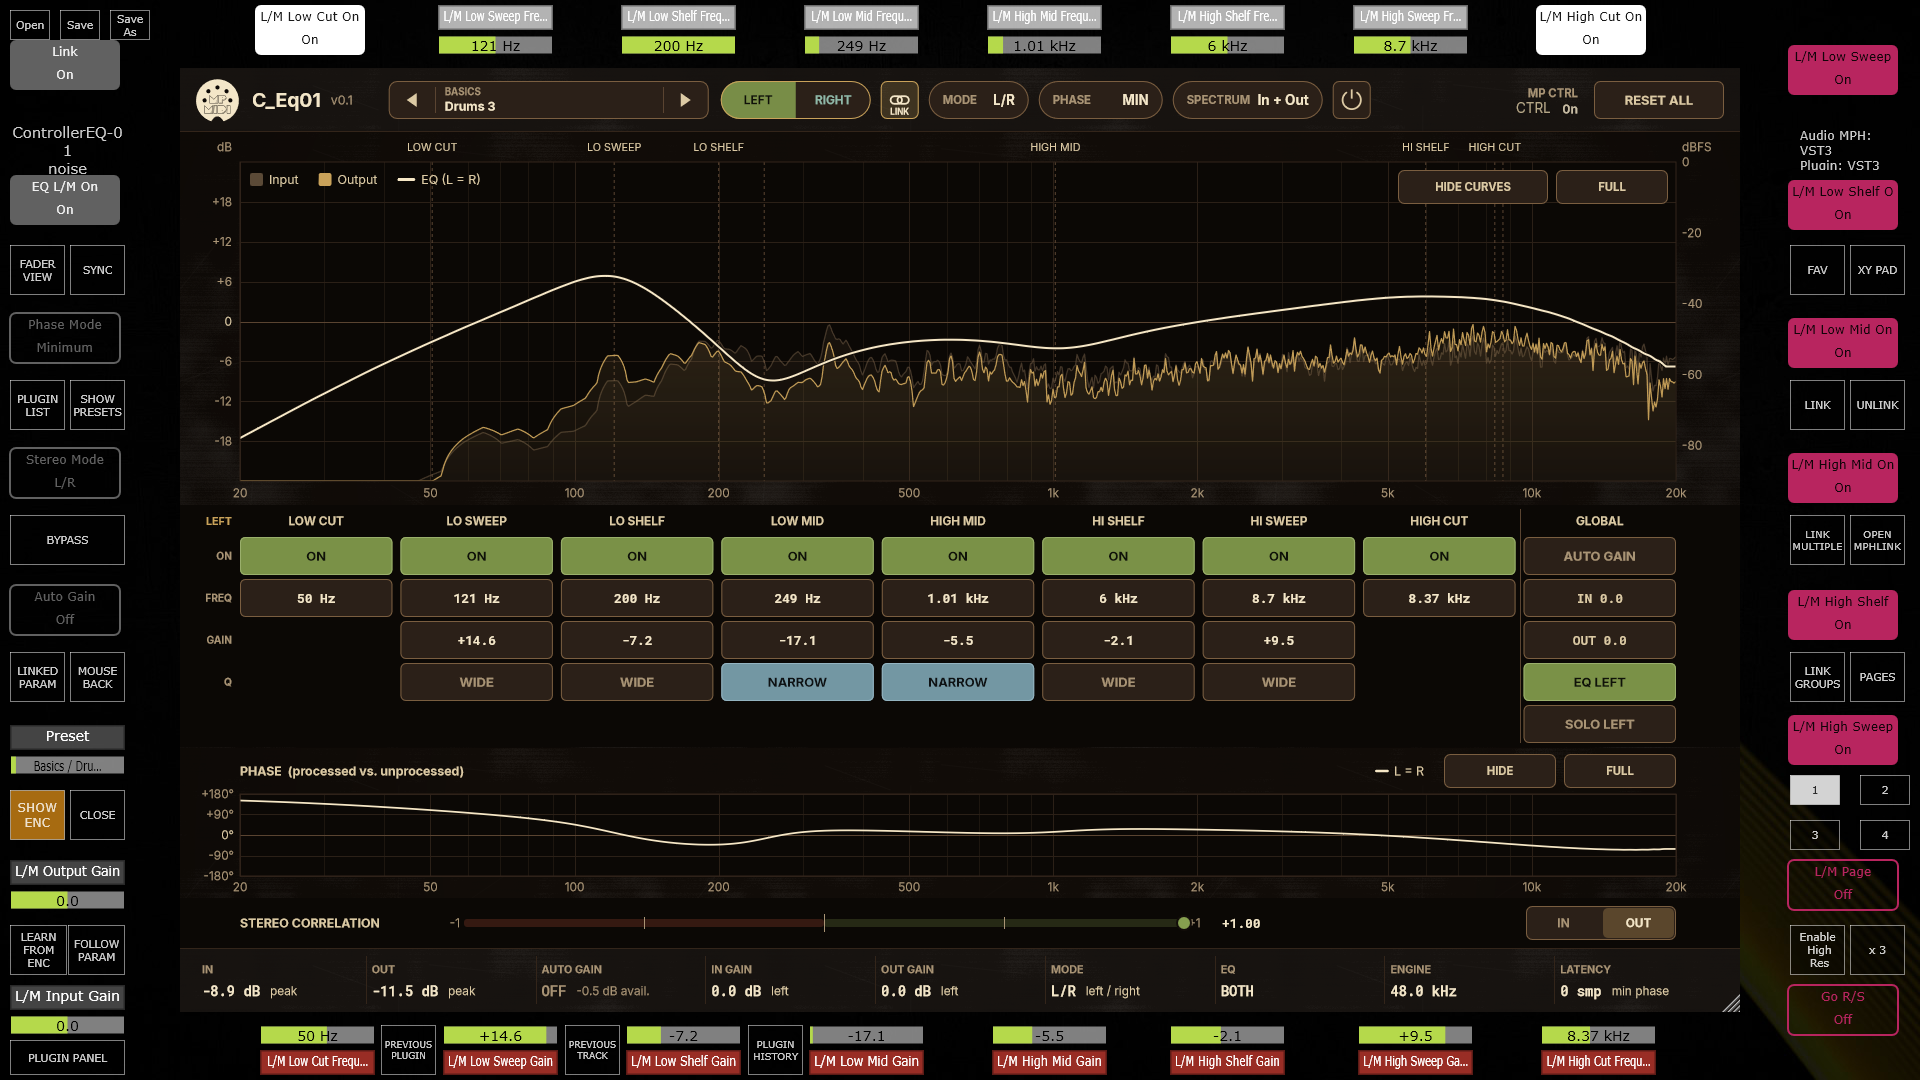Image resolution: width=1920 pixels, height=1080 pixels.
Task: Toggle the HI SWEEP band ON button
Action: (x=1278, y=556)
